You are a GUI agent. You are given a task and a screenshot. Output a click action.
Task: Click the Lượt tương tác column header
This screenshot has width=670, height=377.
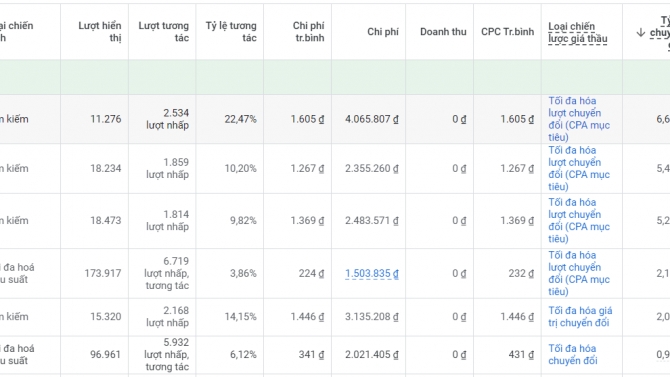pos(163,32)
